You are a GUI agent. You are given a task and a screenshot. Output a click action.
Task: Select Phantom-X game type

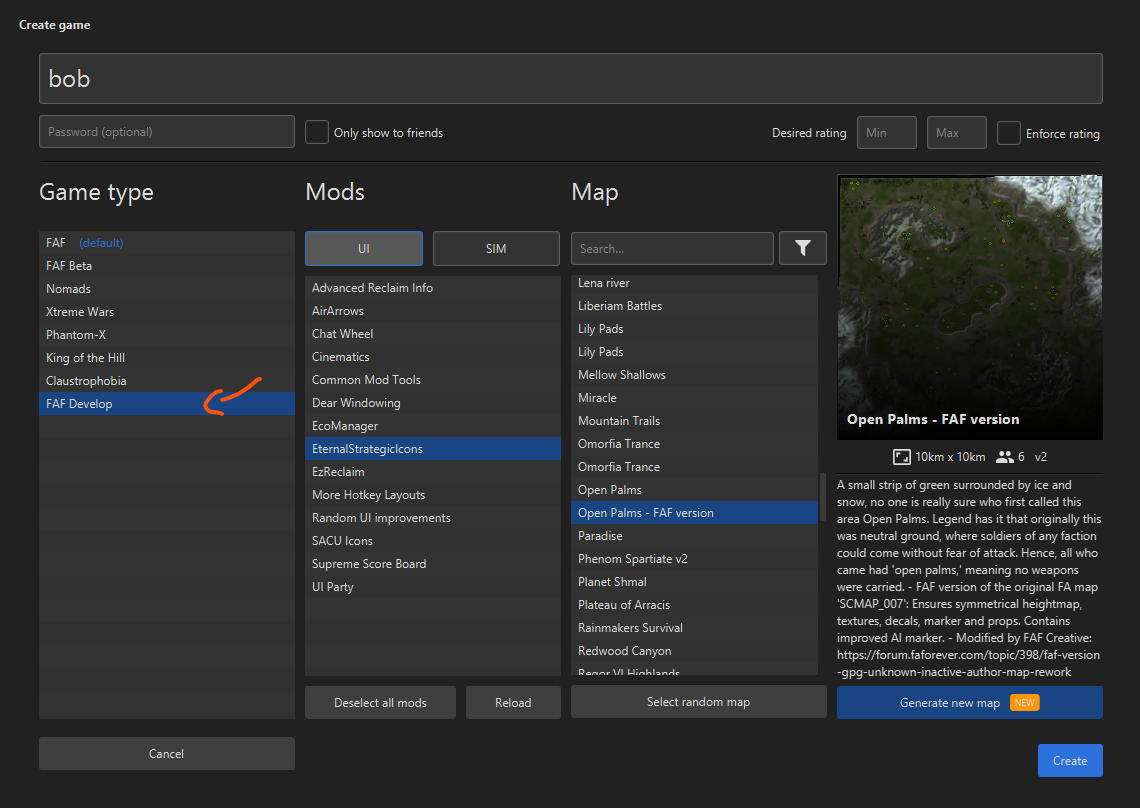tap(166, 335)
